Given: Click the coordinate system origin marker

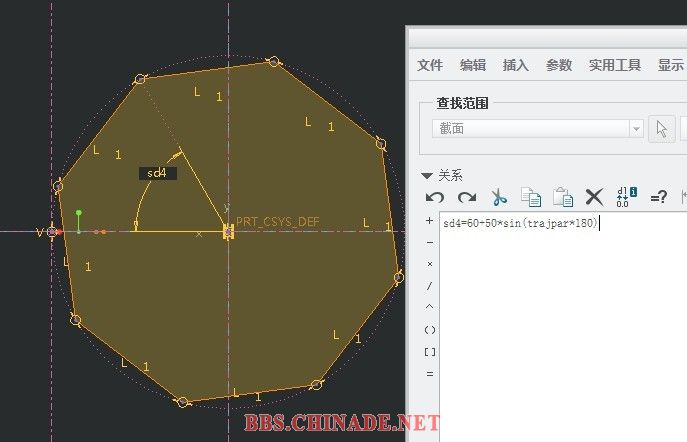Looking at the screenshot, I should (228, 231).
